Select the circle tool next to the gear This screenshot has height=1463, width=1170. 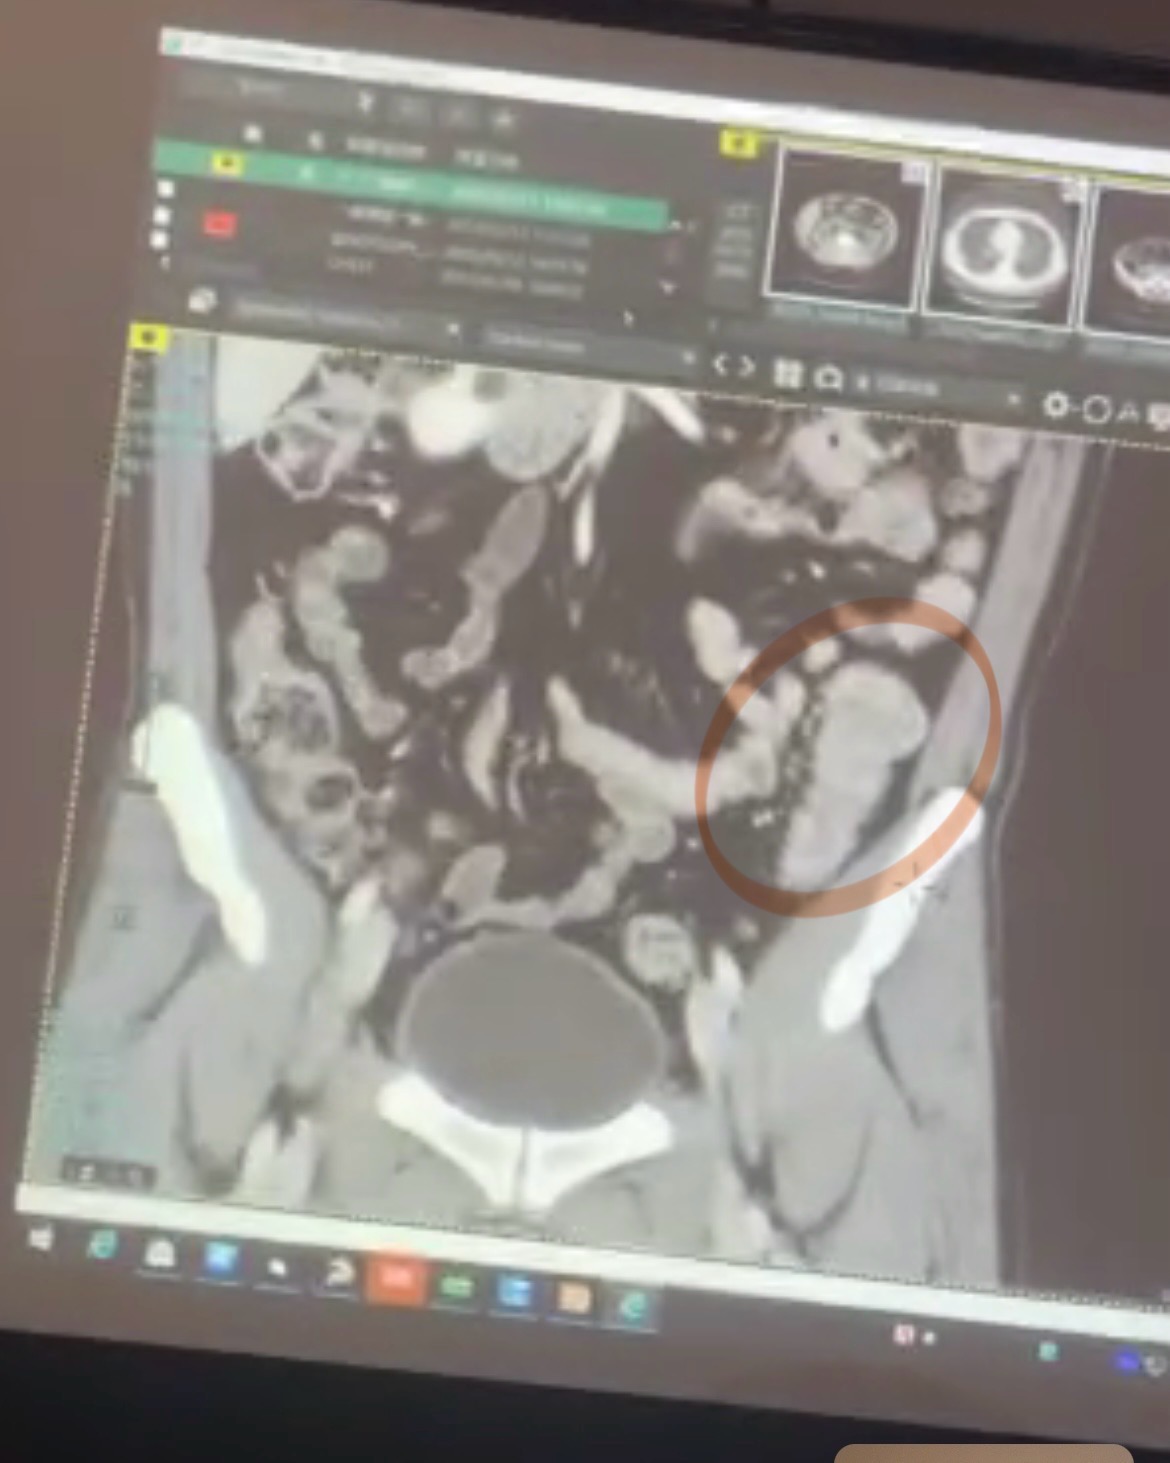tap(1095, 408)
